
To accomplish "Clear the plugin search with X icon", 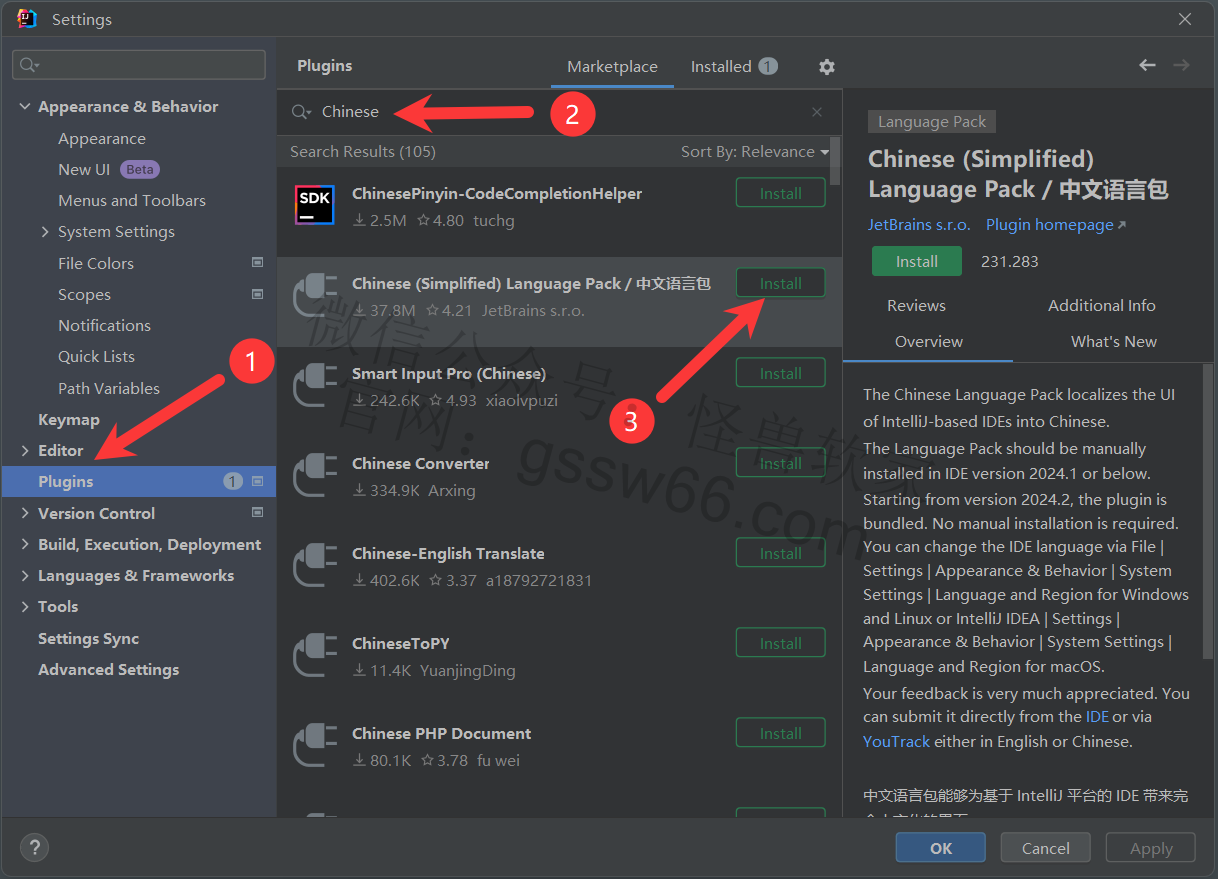I will click(817, 112).
